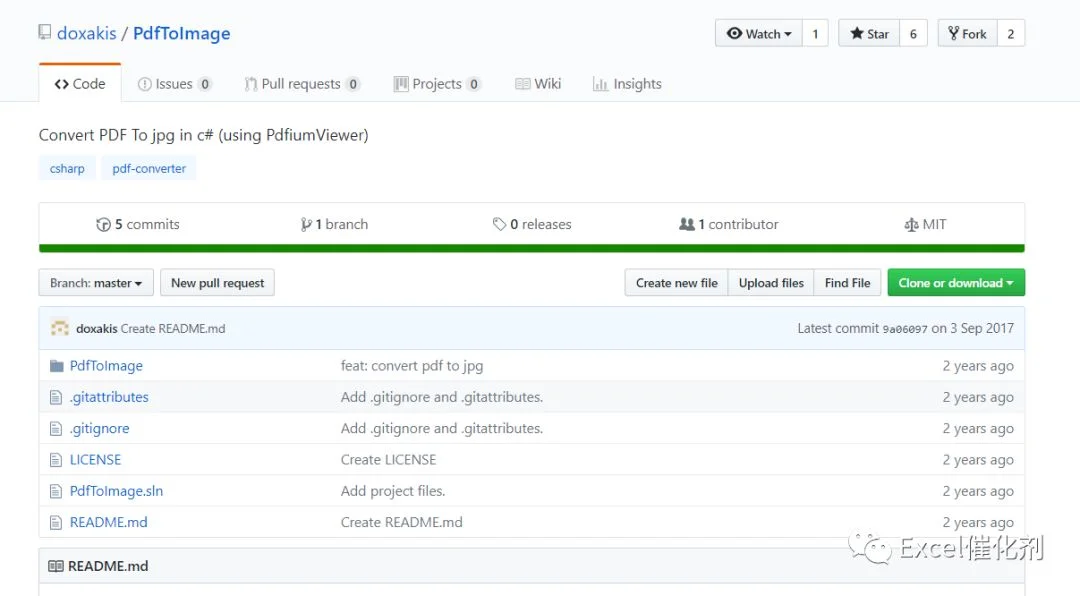Select the pdf-converter topic tag
The height and width of the screenshot is (596, 1080).
point(149,168)
